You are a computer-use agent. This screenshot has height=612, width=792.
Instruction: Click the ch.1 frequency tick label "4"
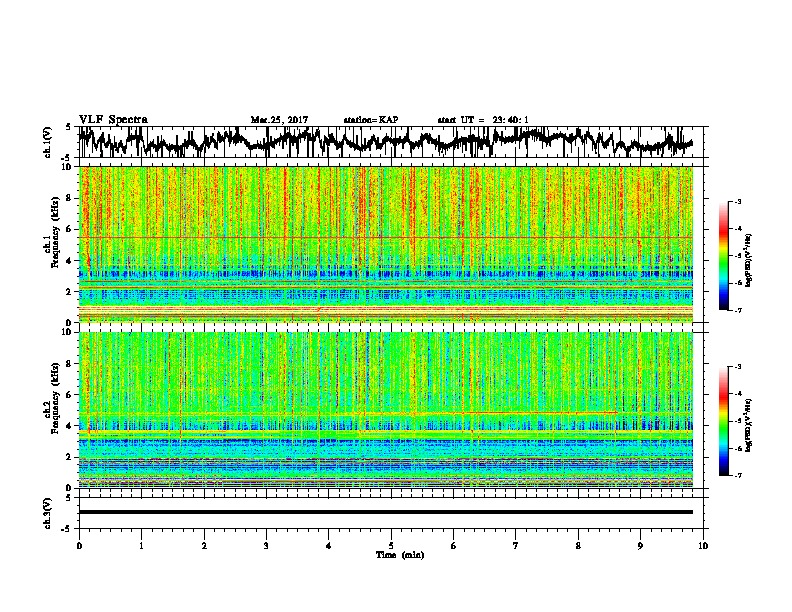[71, 261]
